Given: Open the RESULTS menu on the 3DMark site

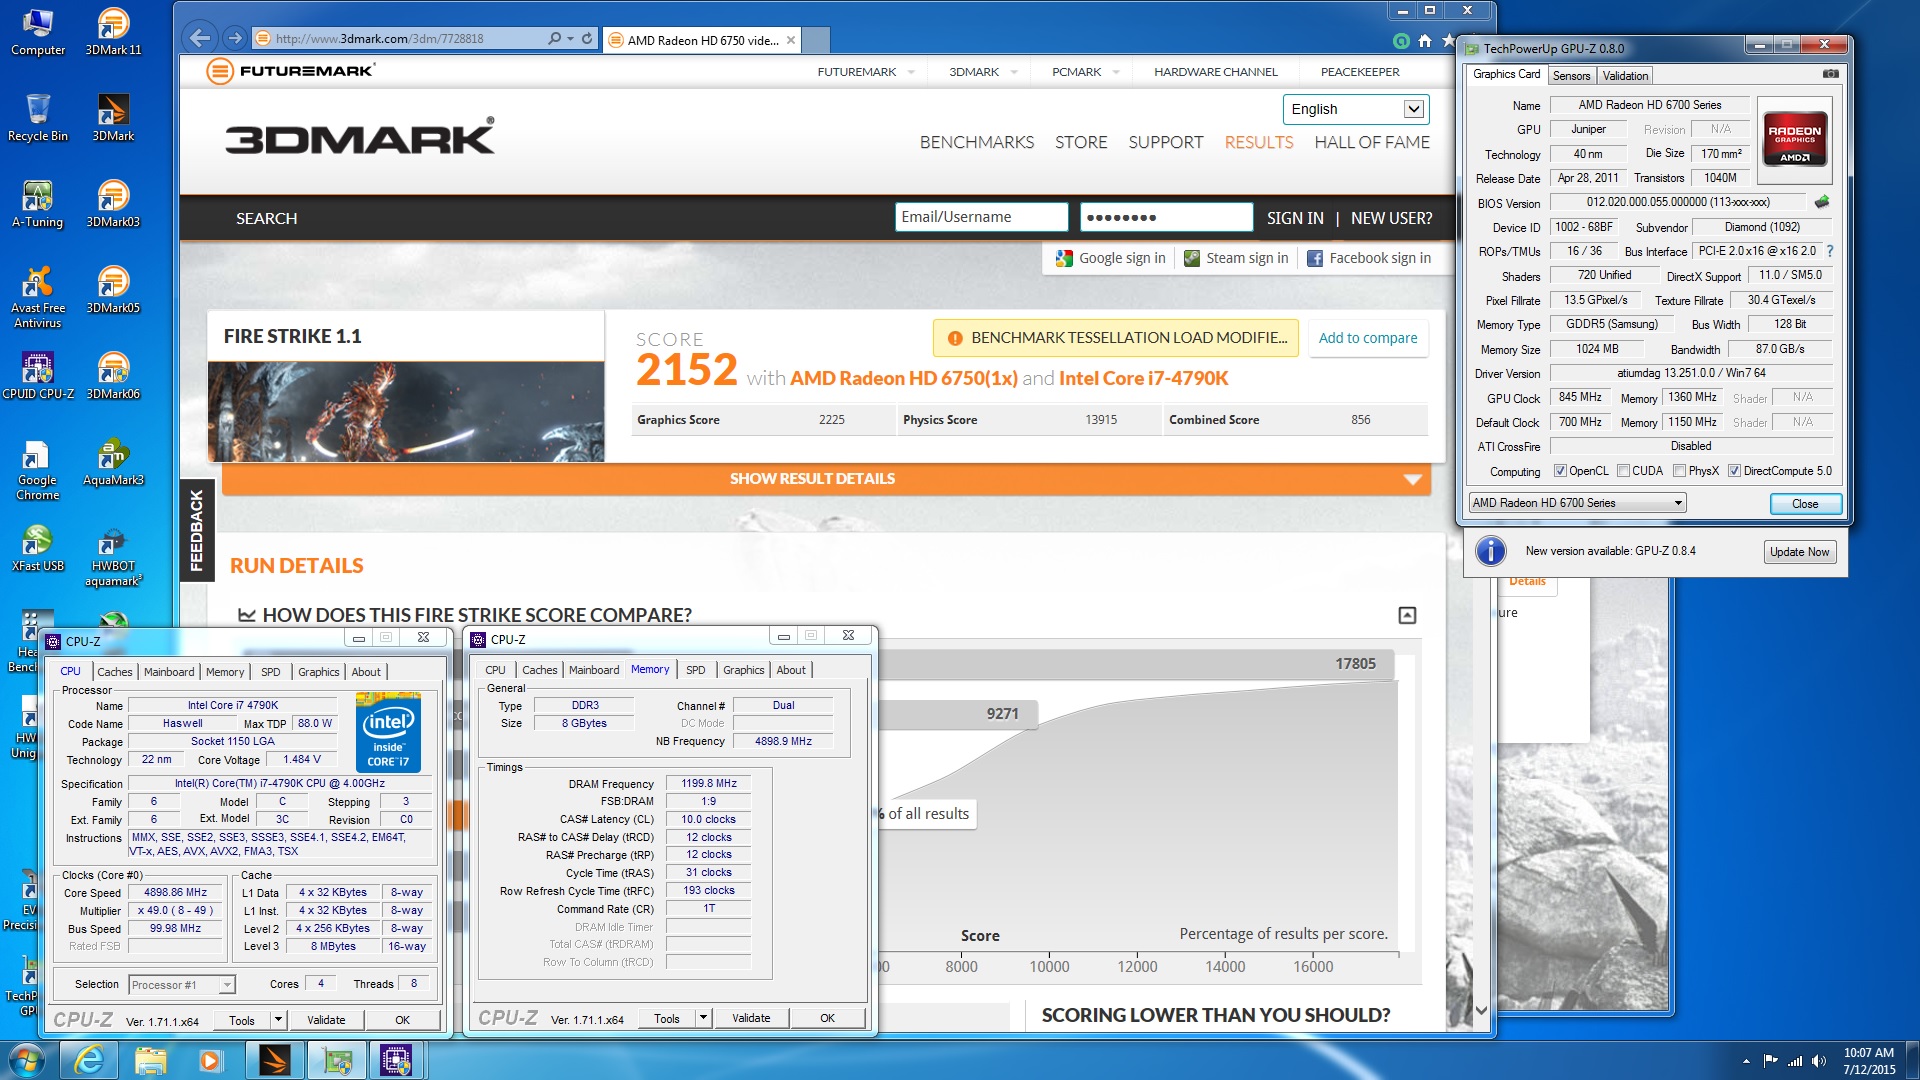Looking at the screenshot, I should (x=1259, y=142).
